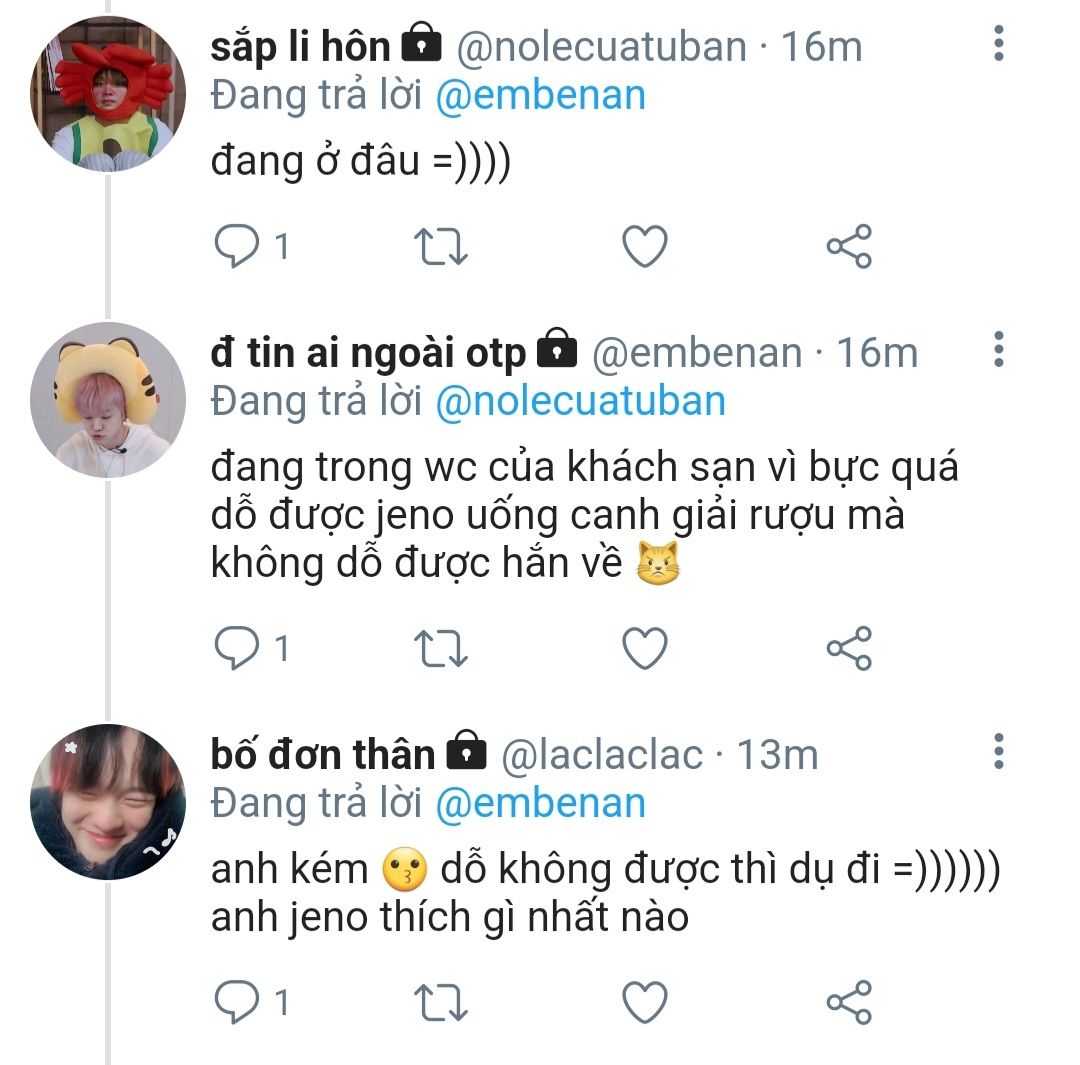Share the "anh kém" tweet by @laclaclac

pos(849,1002)
